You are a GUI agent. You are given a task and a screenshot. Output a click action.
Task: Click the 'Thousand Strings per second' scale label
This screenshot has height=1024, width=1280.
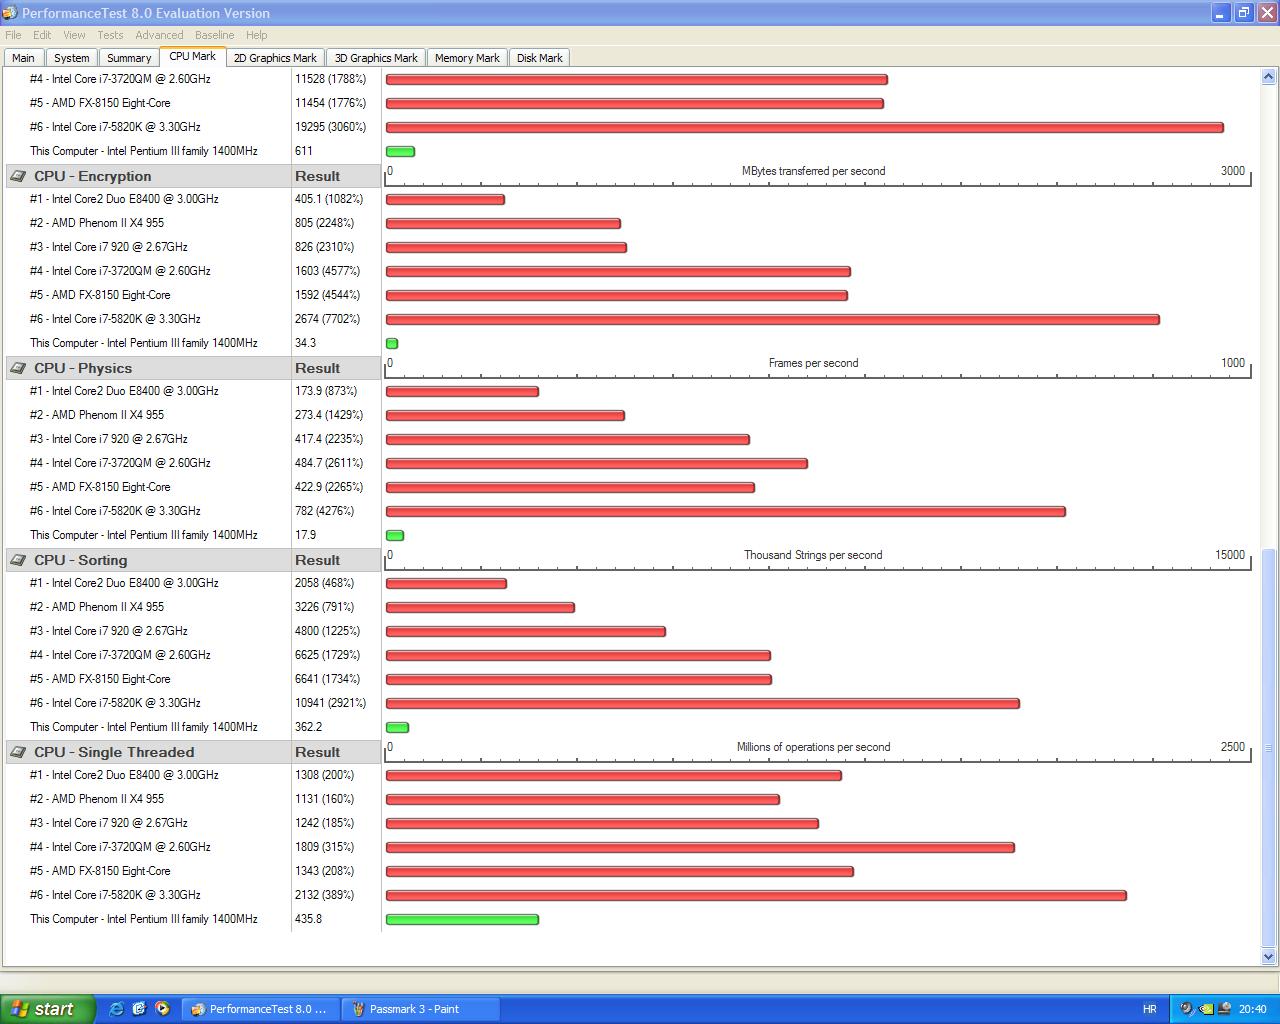(x=813, y=555)
